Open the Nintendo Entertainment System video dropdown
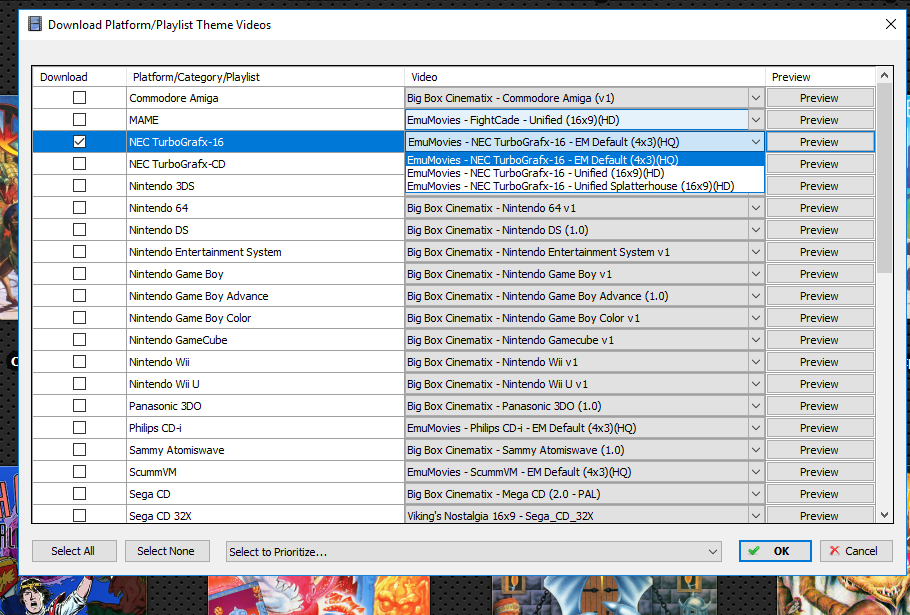This screenshot has height=615, width=910. 756,252
